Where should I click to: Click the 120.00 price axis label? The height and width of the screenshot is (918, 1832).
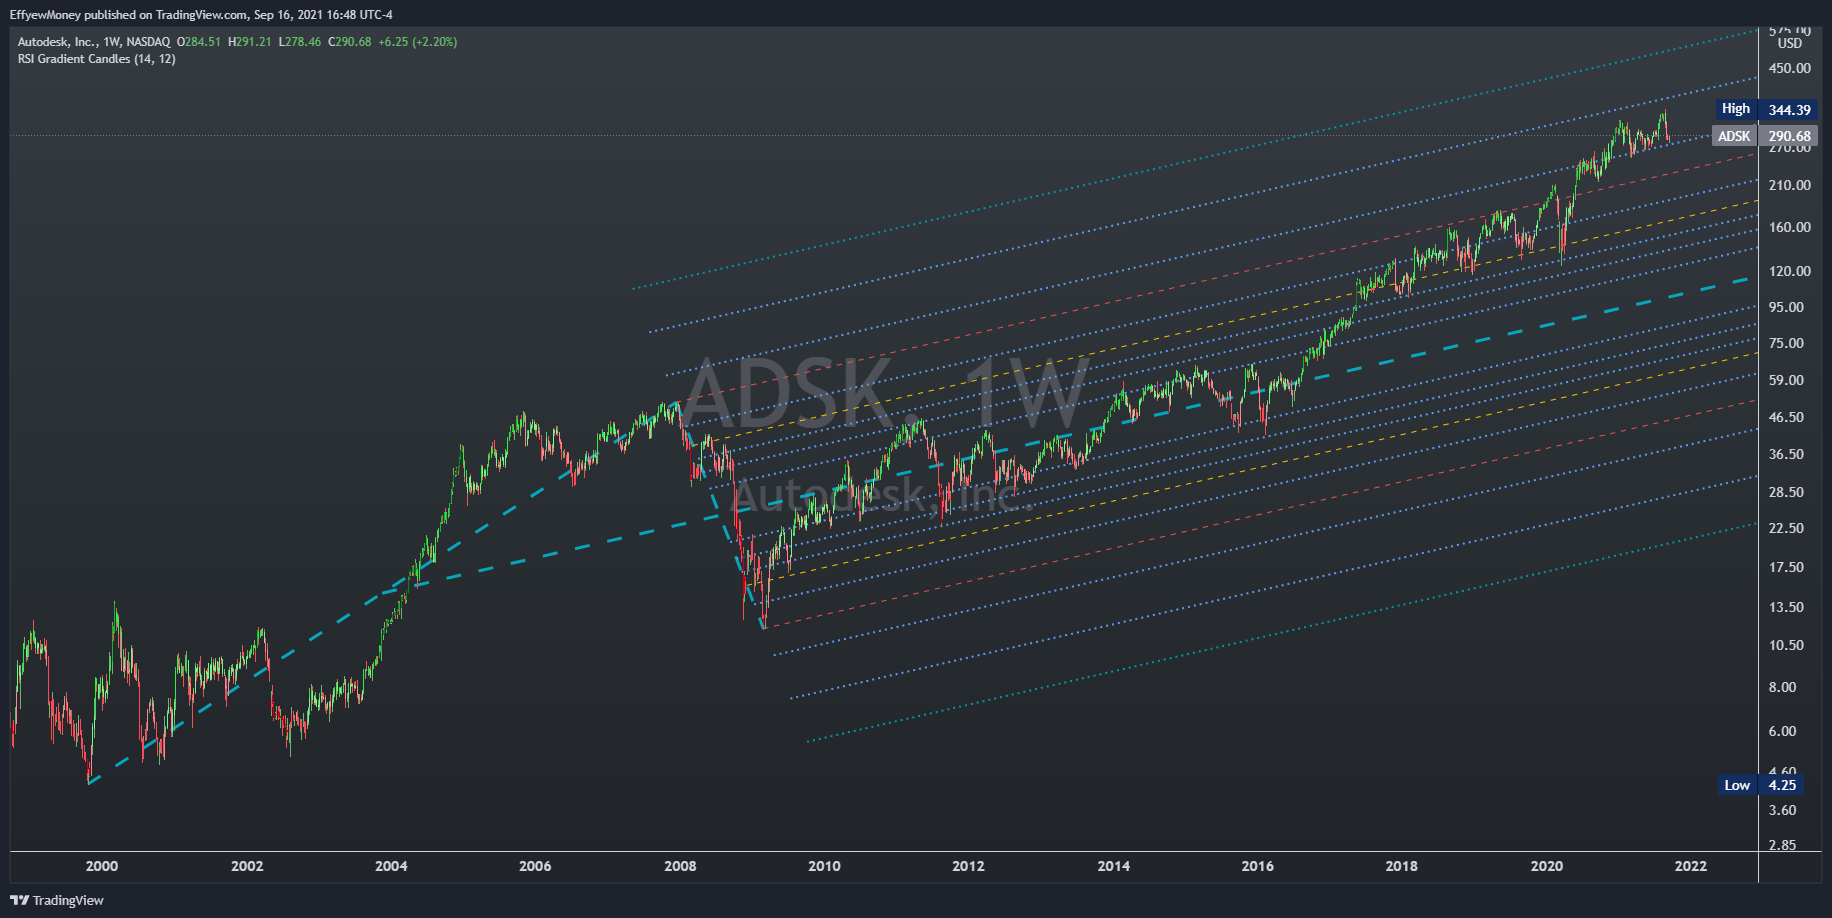click(1789, 271)
